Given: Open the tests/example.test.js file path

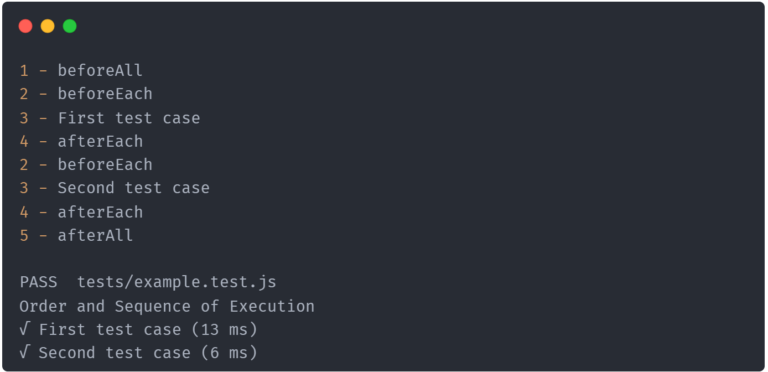Looking at the screenshot, I should pyautogui.click(x=177, y=282).
